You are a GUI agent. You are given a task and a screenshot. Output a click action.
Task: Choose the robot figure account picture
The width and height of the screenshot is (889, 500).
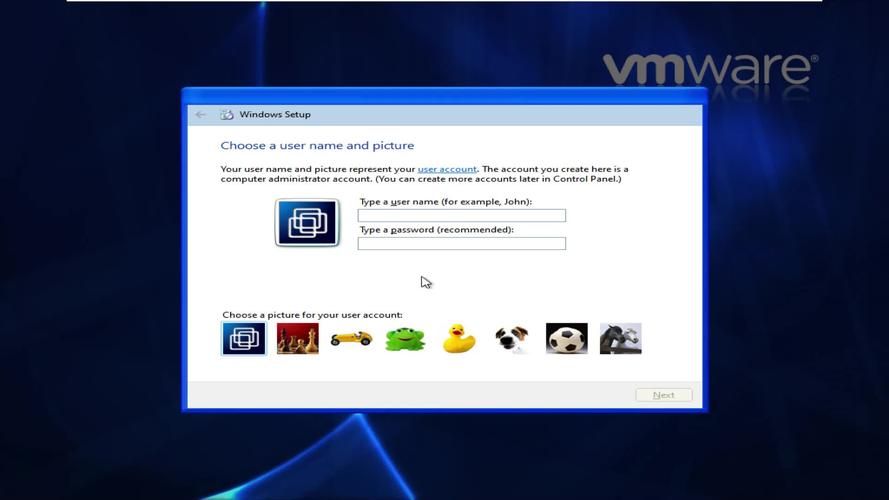[620, 339]
